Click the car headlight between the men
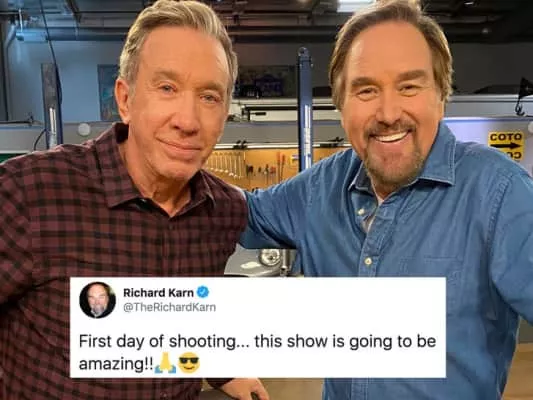The width and height of the screenshot is (533, 400). pos(270,257)
